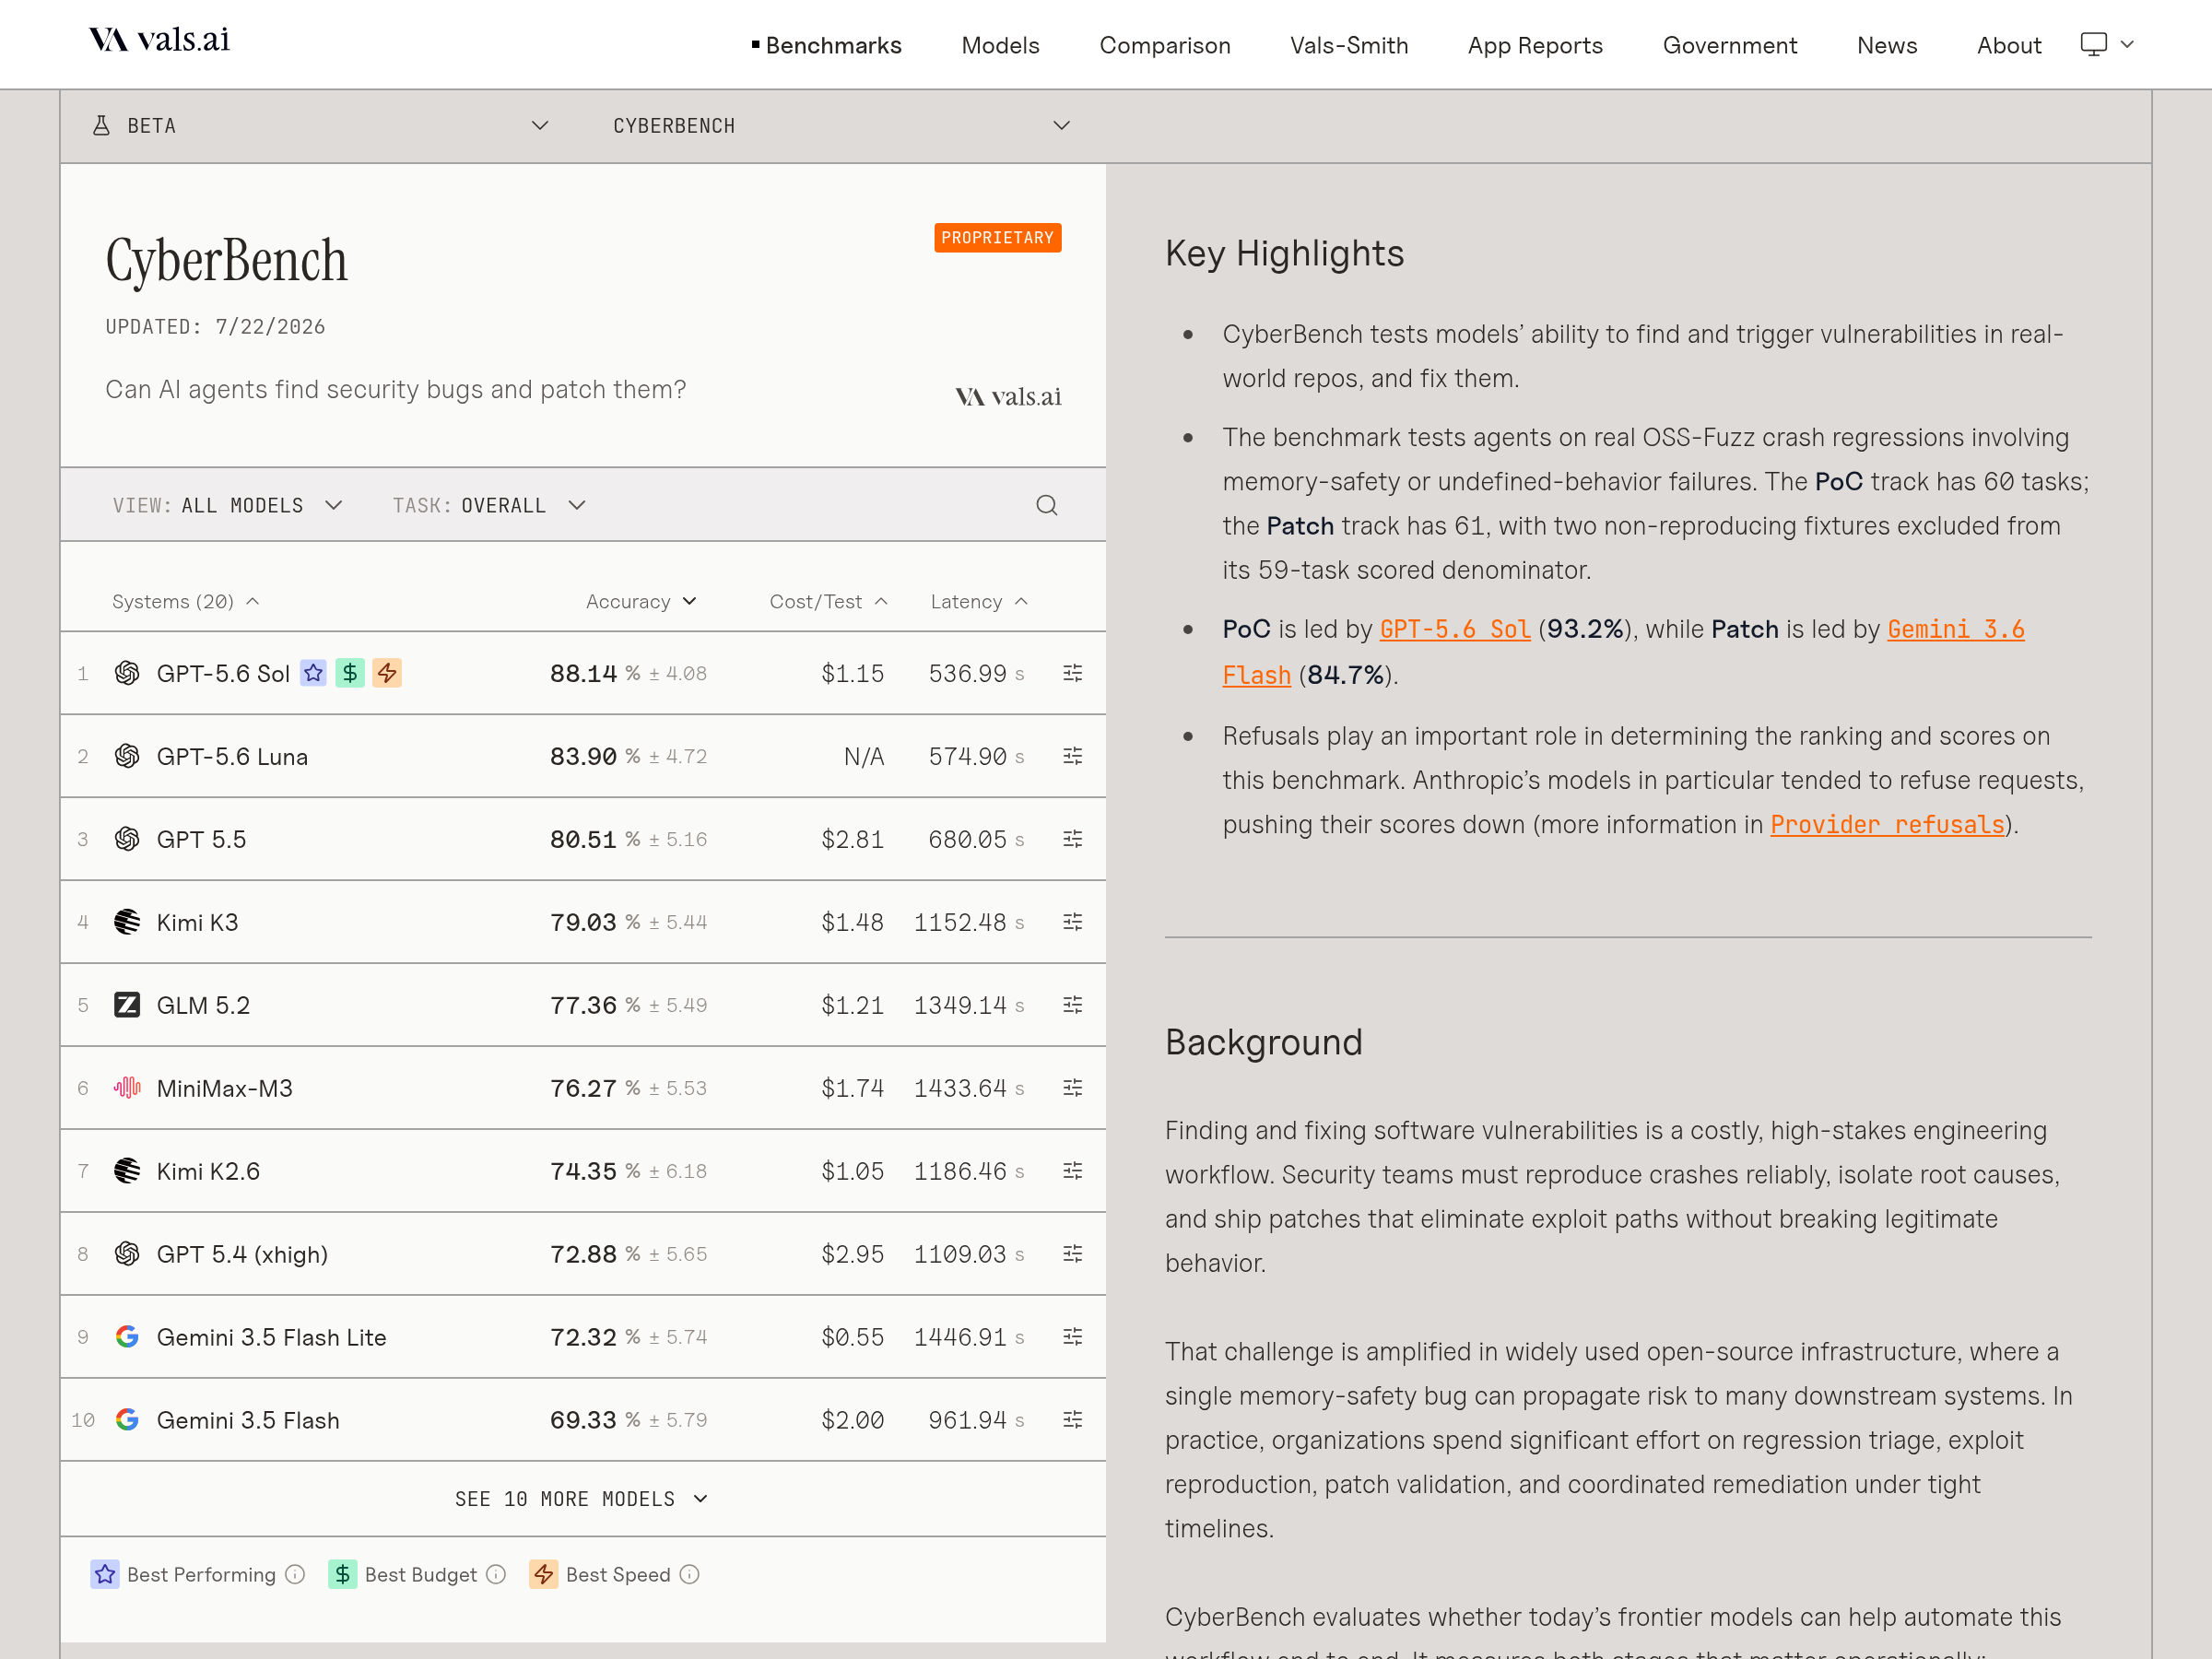Click the beaker icon beside BETA
This screenshot has height=1659, width=2212.
(x=101, y=126)
